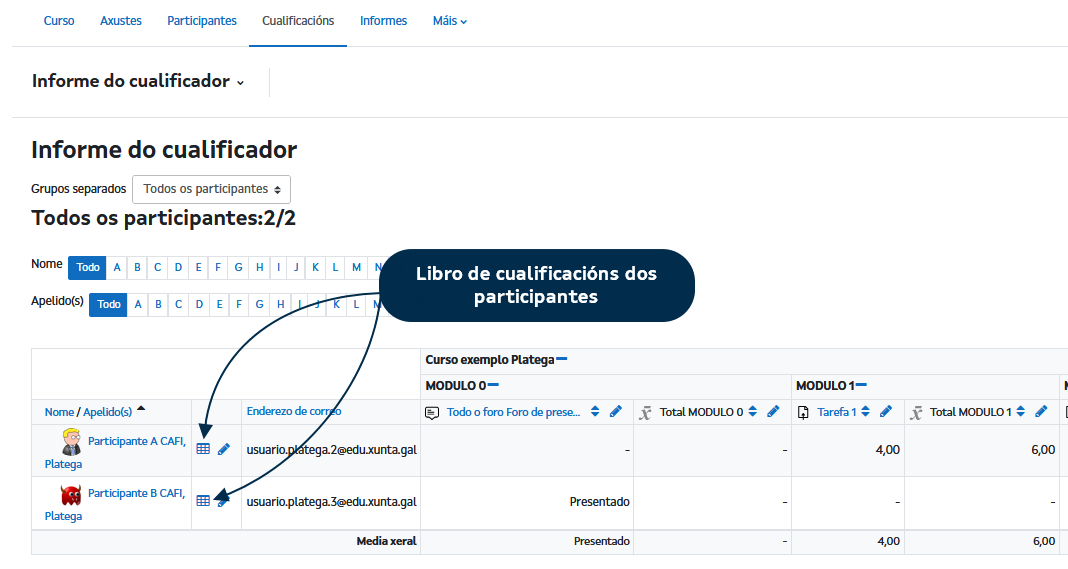This screenshot has height=569, width=1068.
Task: Open Participante B CAFI, Platega profile link
Action: [x=115, y=504]
